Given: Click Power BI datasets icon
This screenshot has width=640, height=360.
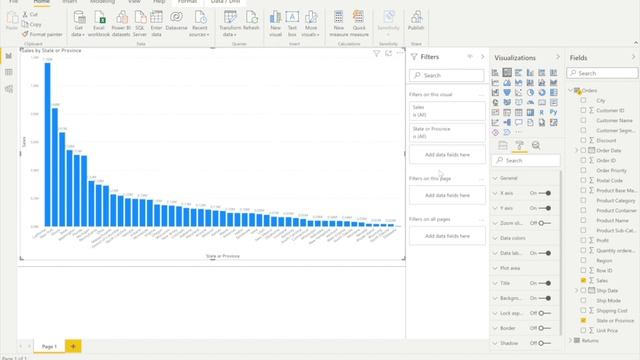Looking at the screenshot, I should pos(121,24).
